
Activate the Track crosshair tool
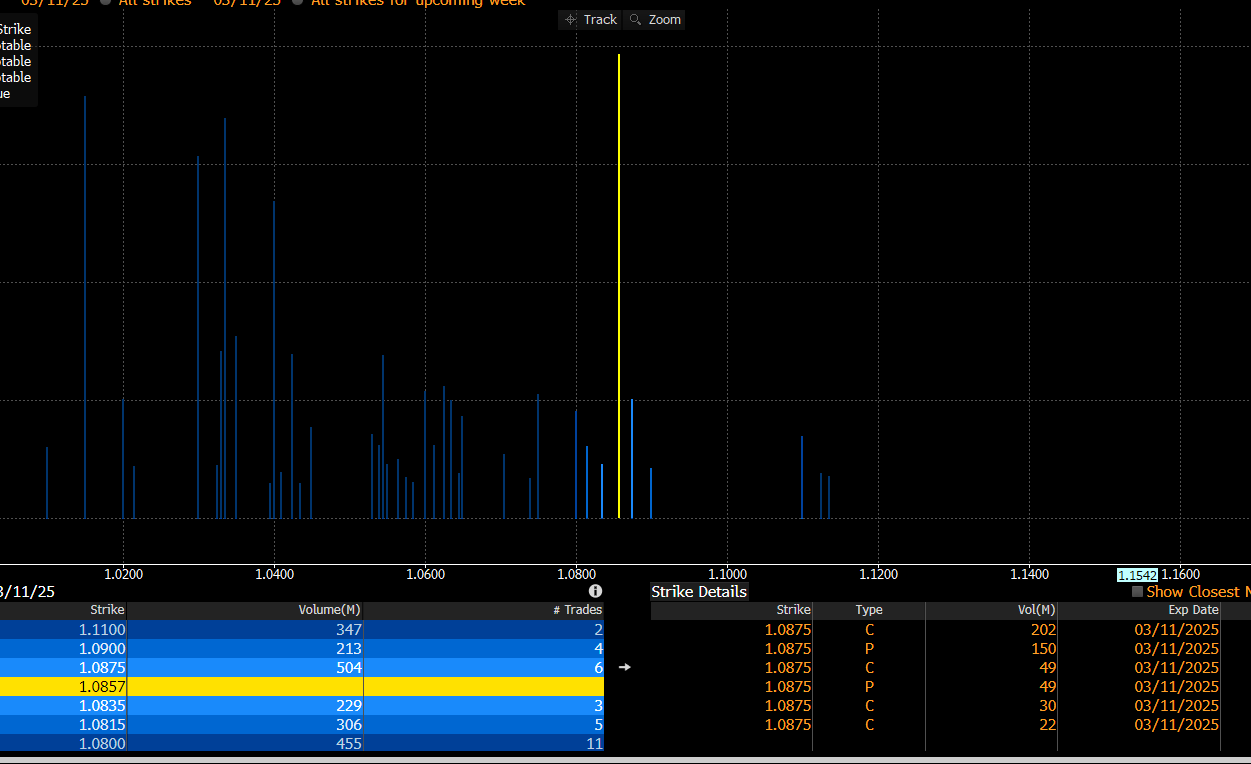(591, 20)
